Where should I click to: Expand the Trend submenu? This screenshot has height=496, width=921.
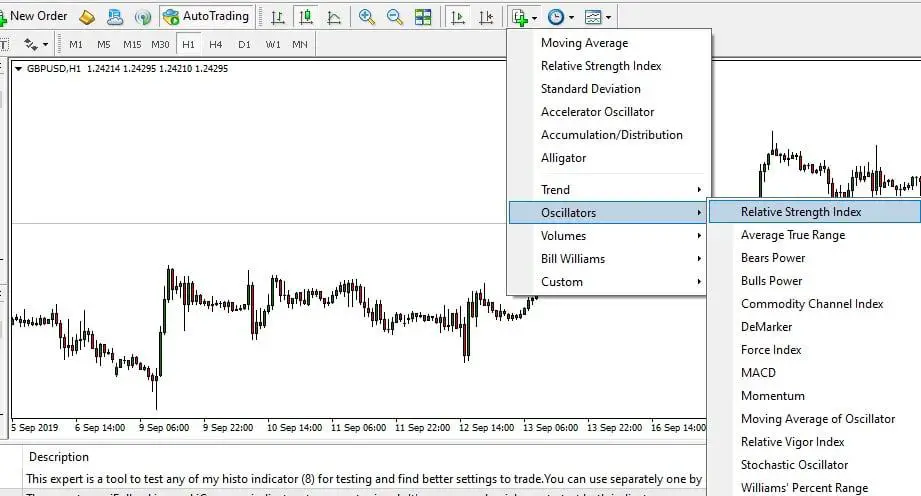click(609, 190)
